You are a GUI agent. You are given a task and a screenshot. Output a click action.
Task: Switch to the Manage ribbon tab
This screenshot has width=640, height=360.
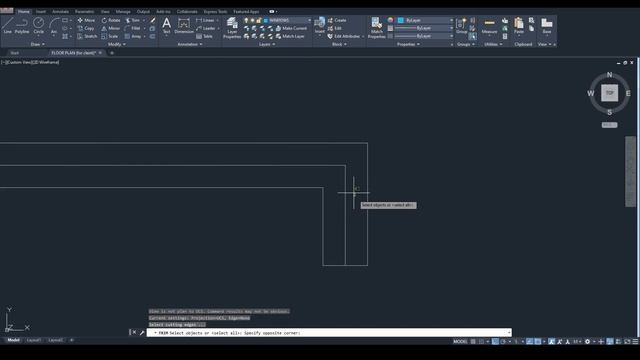[x=123, y=11]
